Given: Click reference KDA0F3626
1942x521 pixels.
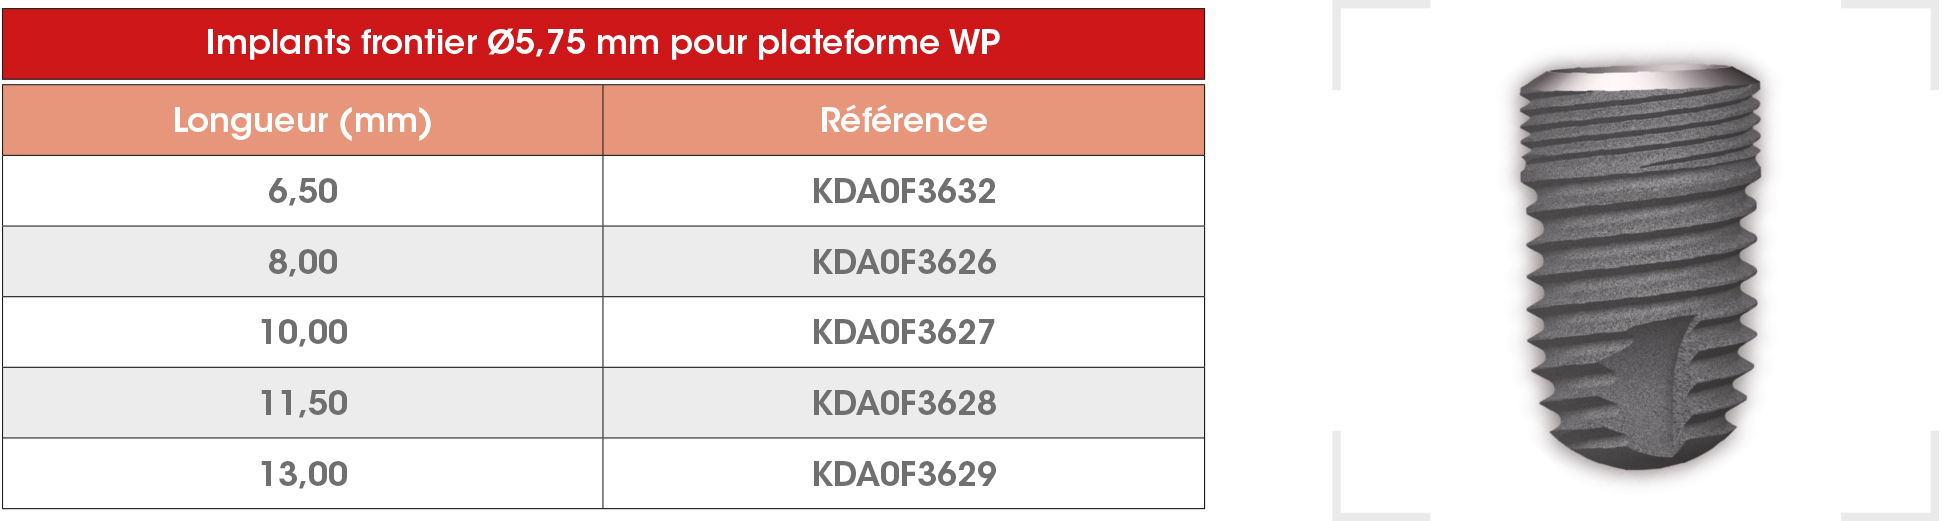Looking at the screenshot, I should pyautogui.click(x=904, y=262).
